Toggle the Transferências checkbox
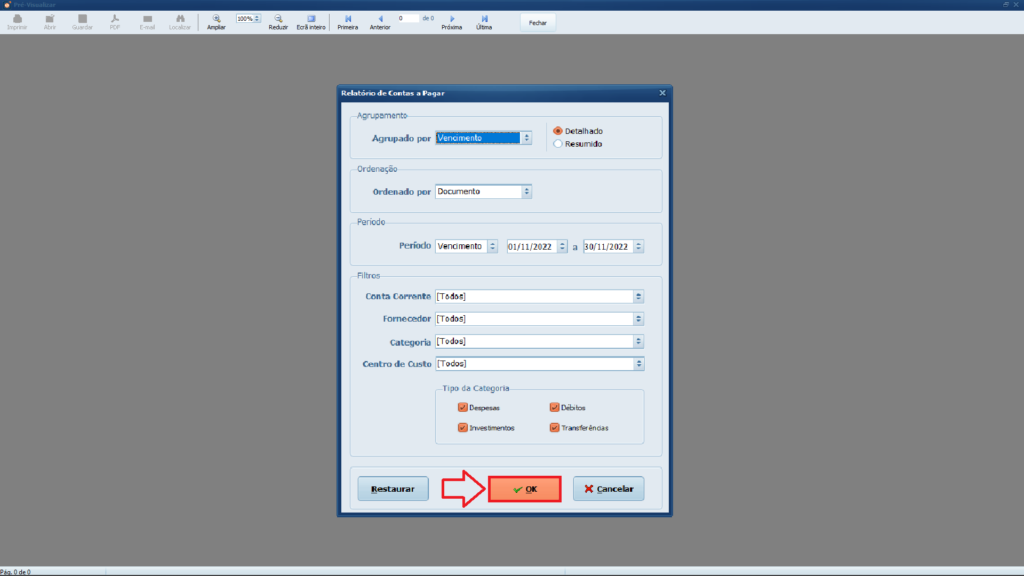 (x=554, y=428)
